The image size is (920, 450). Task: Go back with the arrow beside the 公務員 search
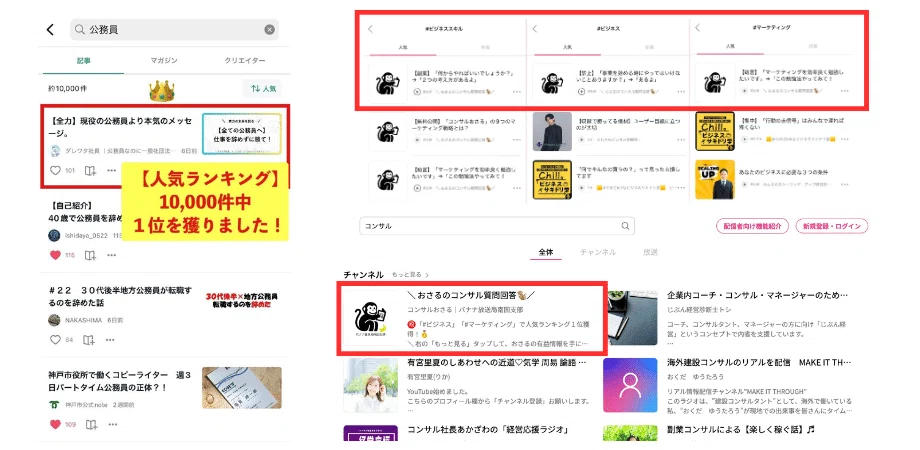(x=50, y=29)
